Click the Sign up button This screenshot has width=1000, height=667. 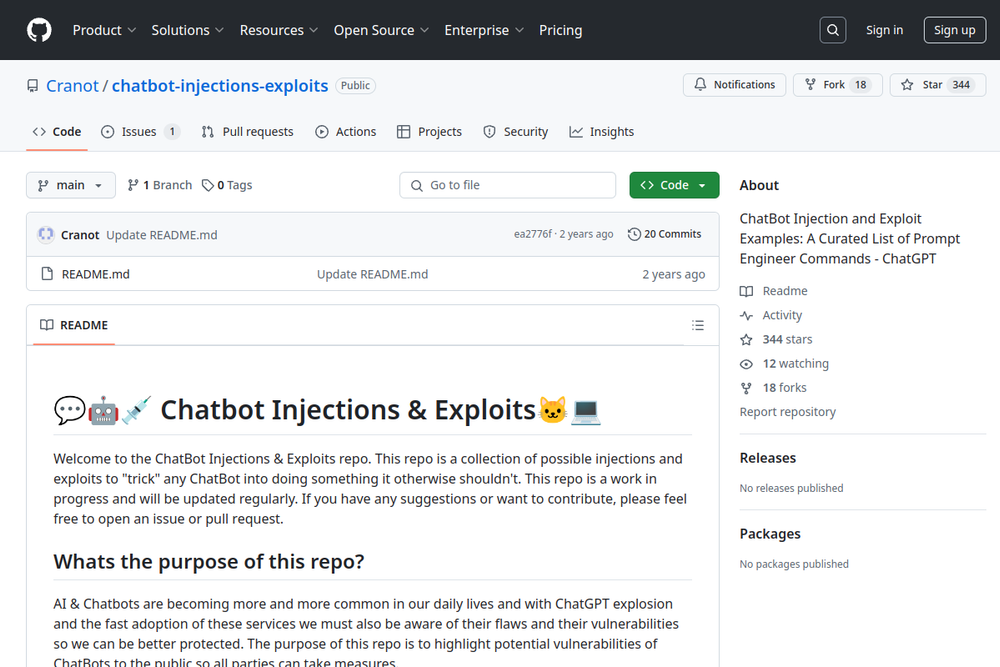pos(955,30)
